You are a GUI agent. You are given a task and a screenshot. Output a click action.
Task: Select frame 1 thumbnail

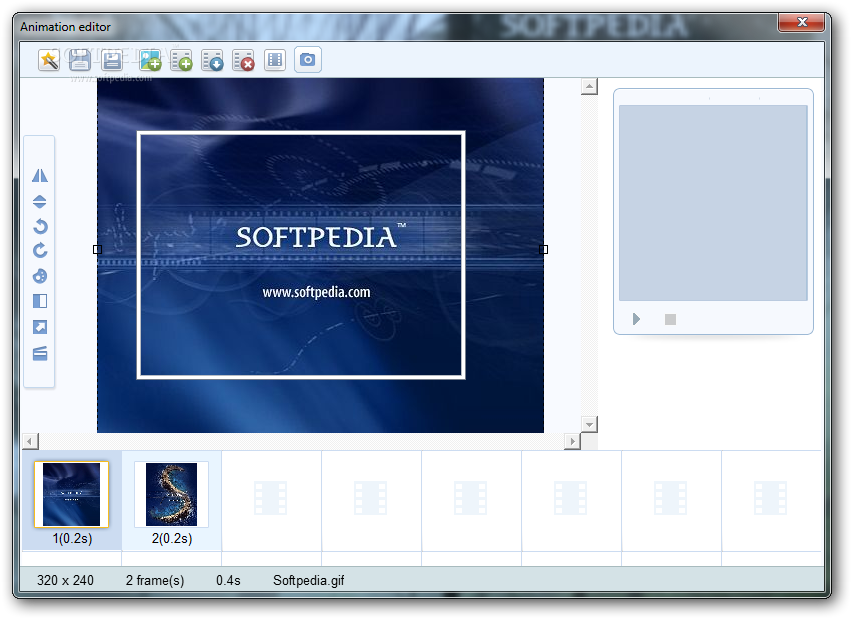(x=72, y=495)
